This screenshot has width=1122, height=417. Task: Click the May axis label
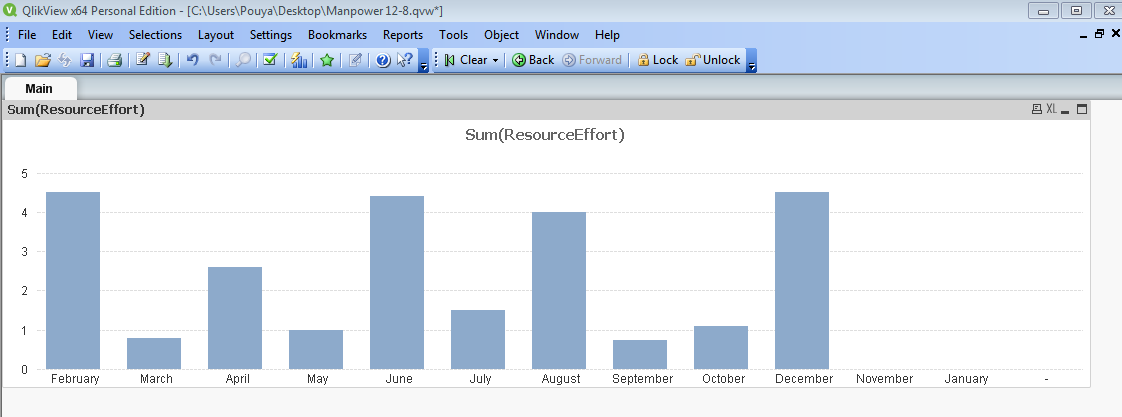318,379
